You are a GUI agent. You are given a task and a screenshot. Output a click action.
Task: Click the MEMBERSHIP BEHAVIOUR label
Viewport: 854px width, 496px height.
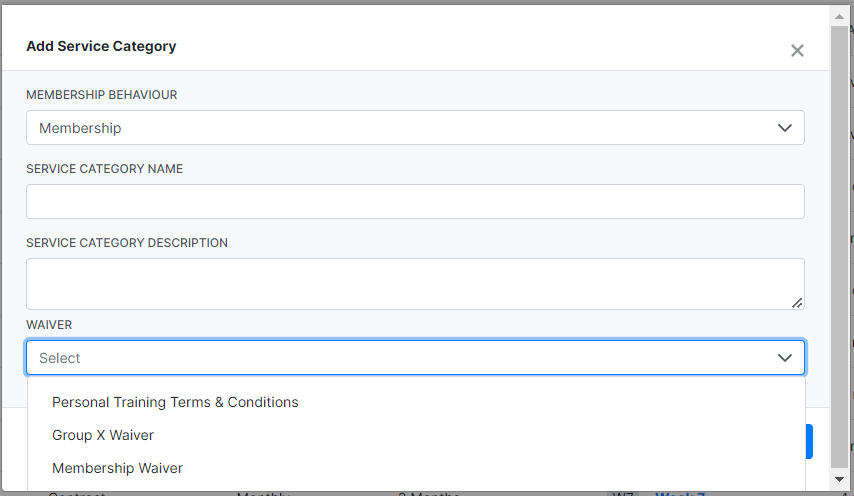pos(102,95)
